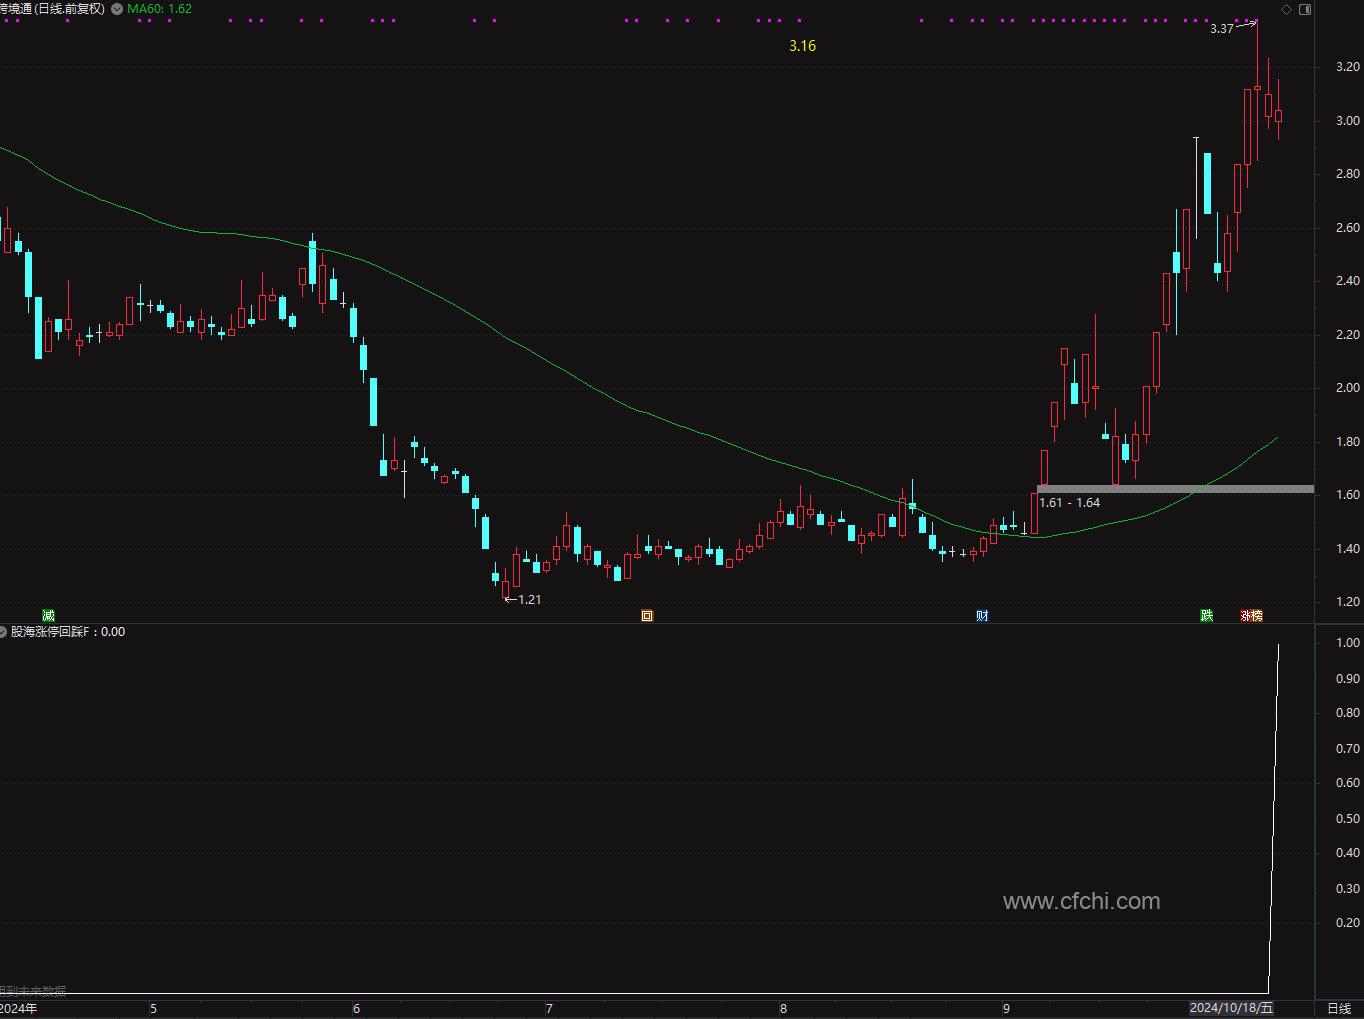Click the diamond icon at top right
1364x1019 pixels.
pos(1287,9)
